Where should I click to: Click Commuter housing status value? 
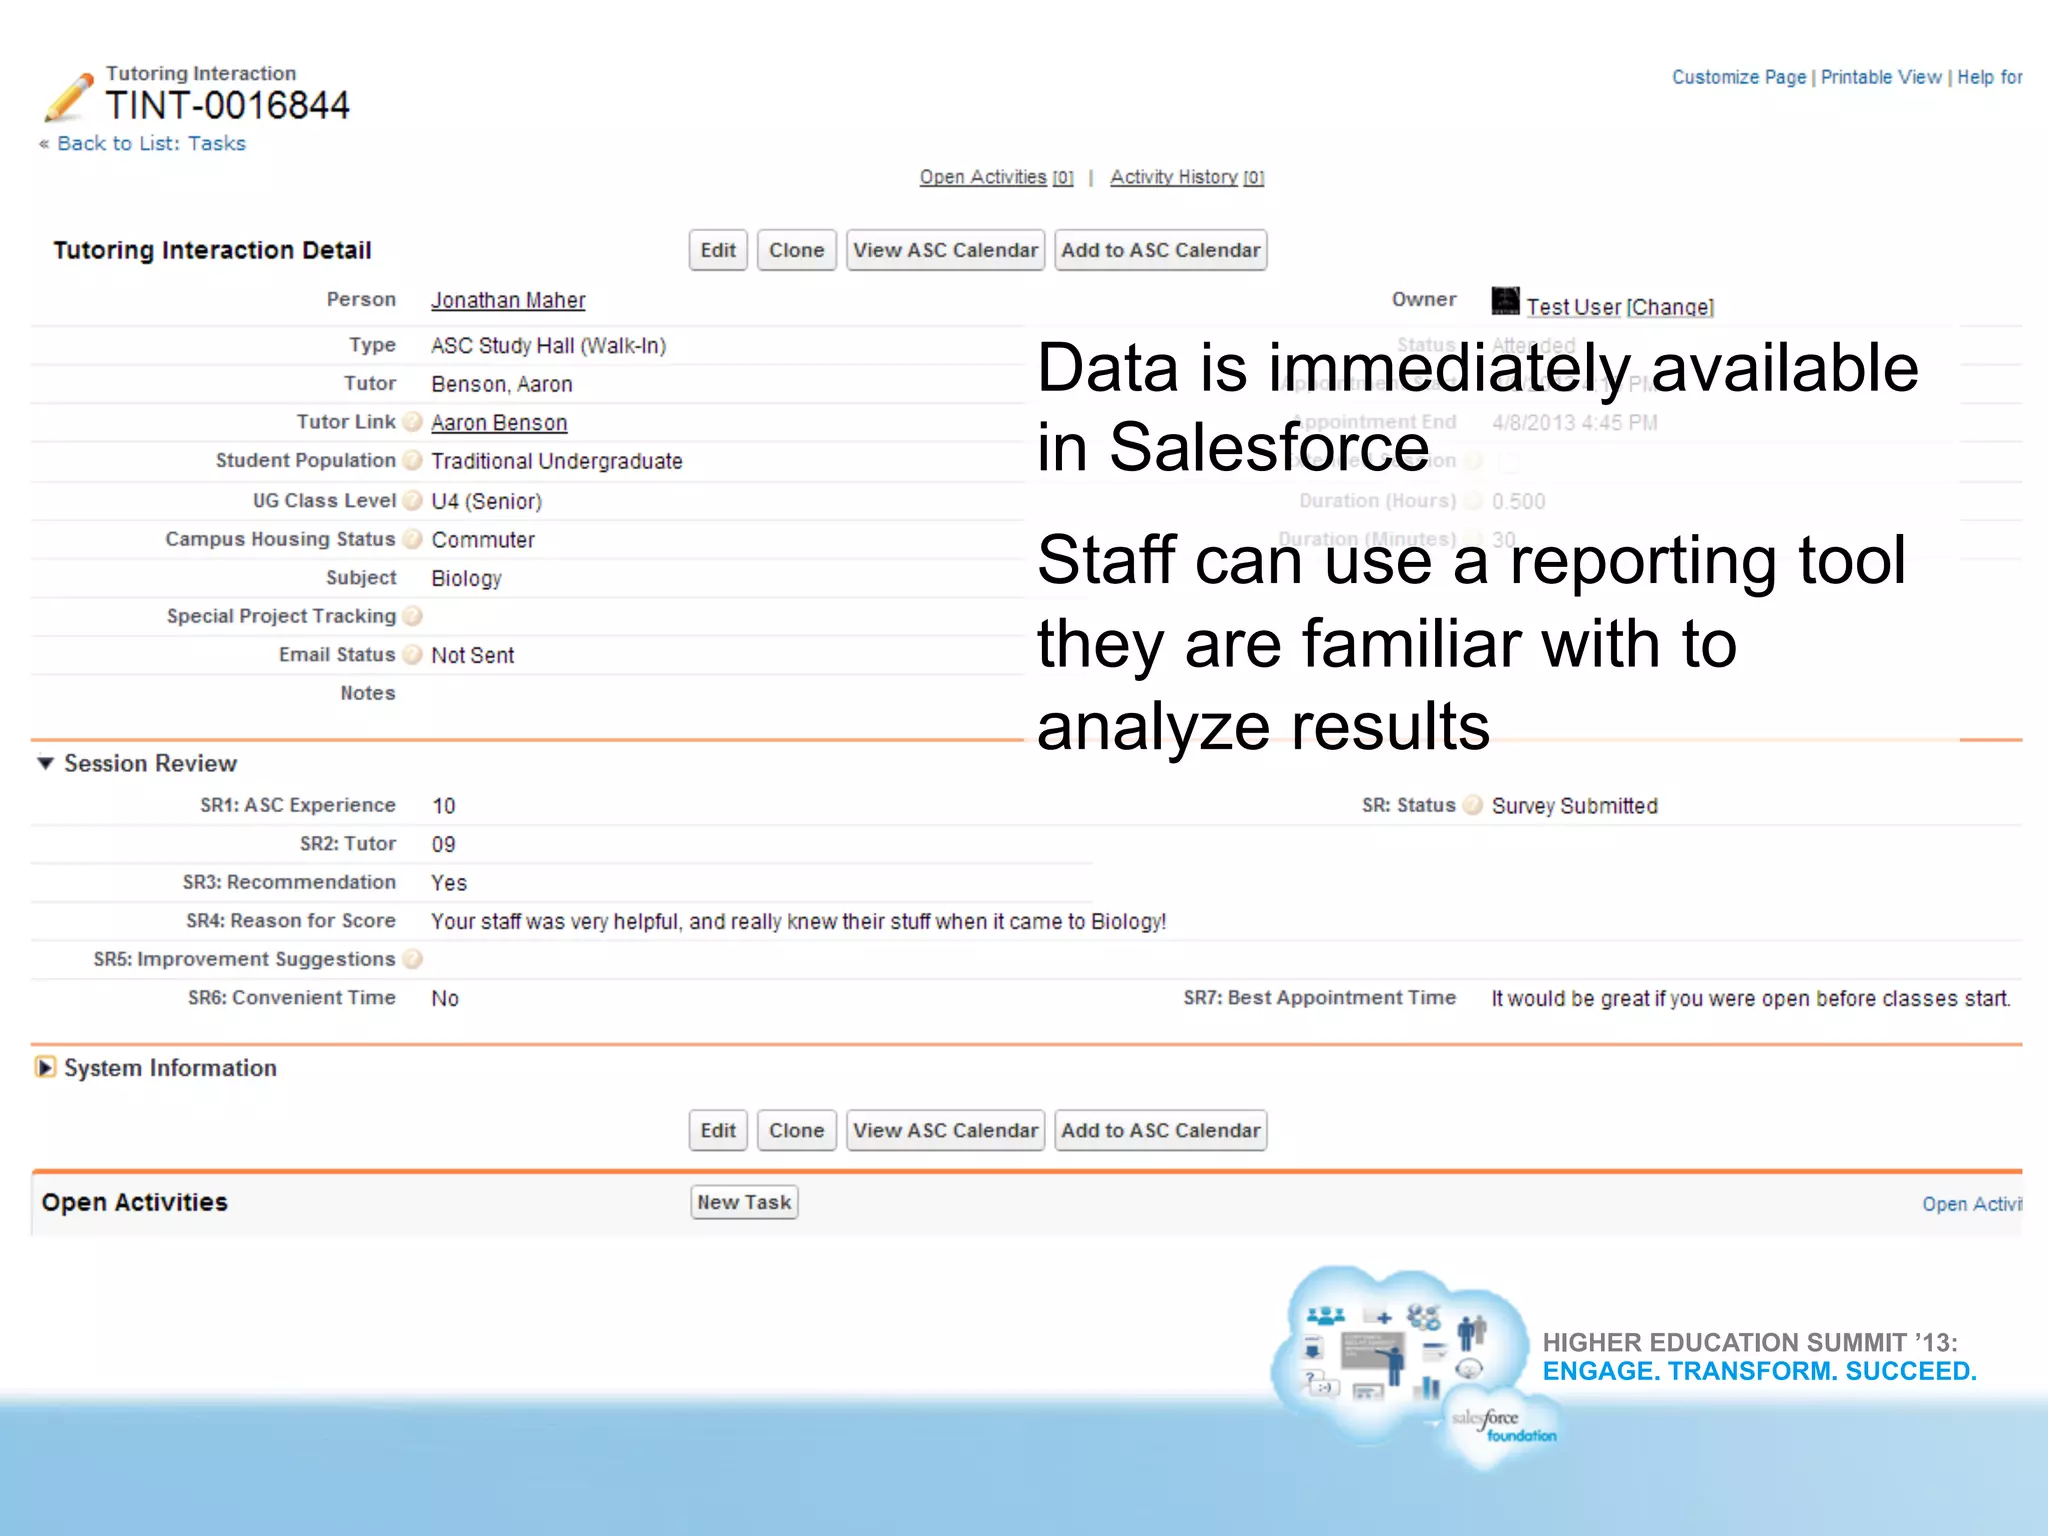pyautogui.click(x=483, y=540)
